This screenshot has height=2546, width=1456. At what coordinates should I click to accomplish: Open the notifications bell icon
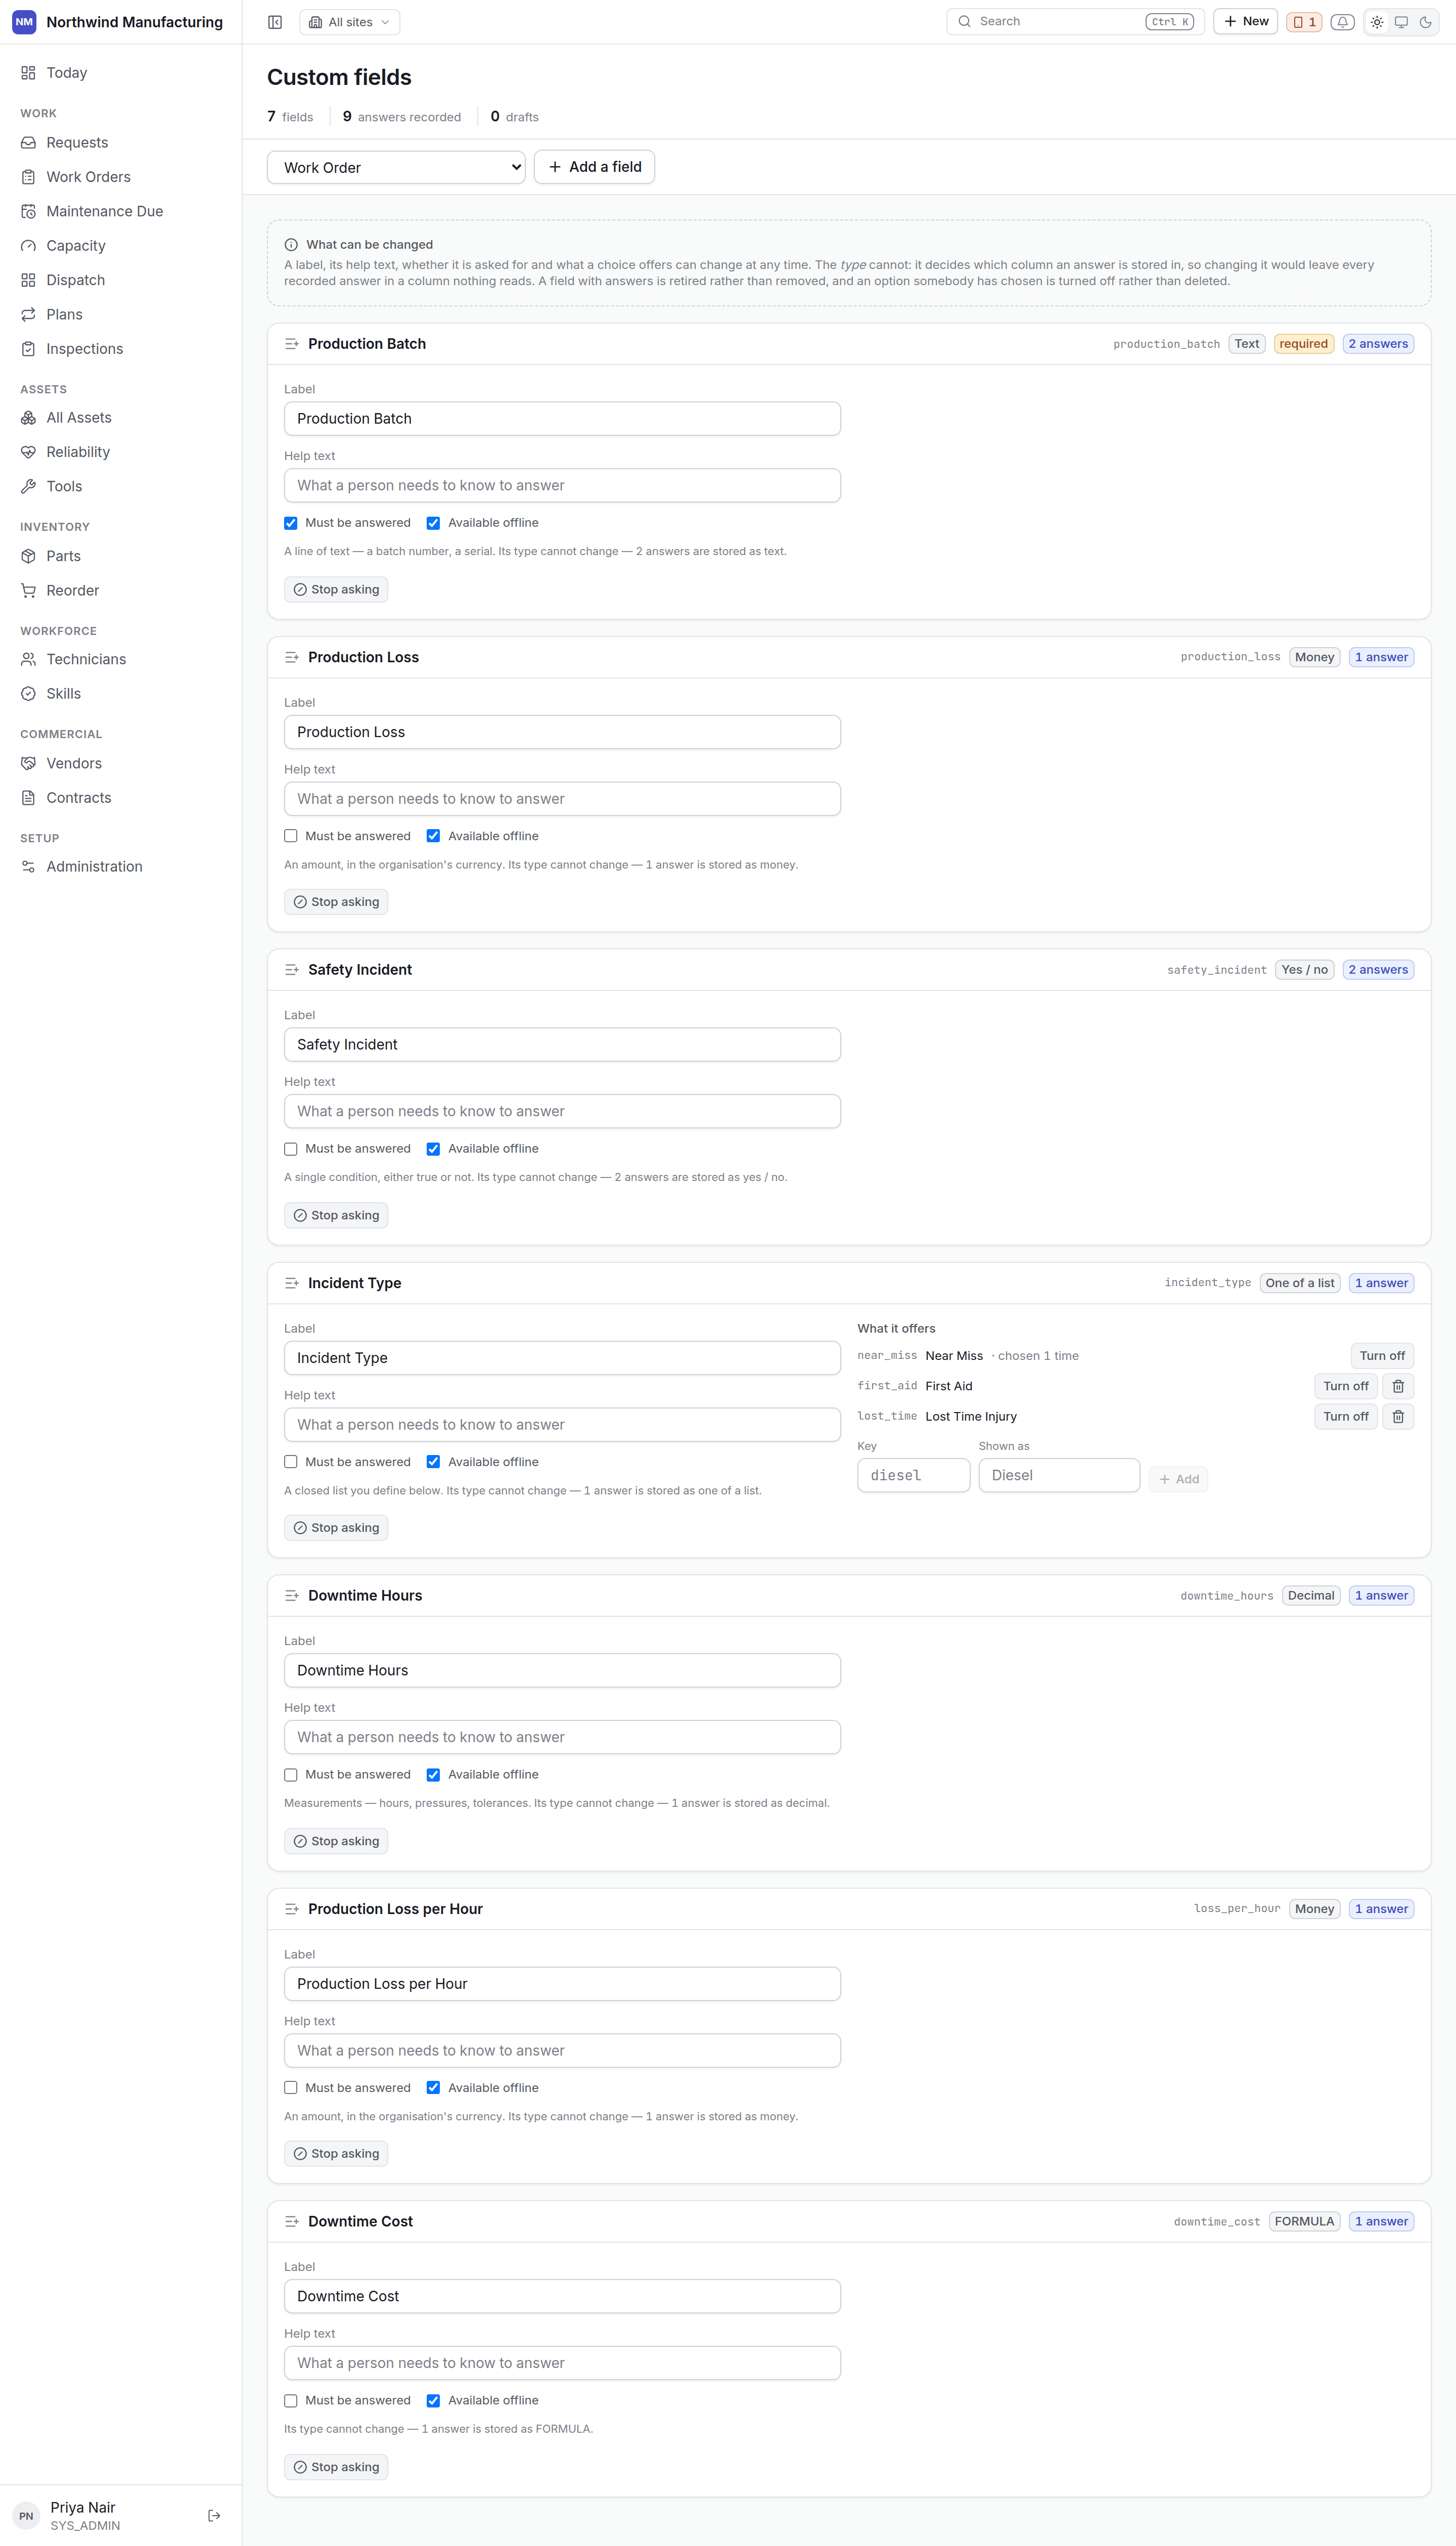[x=1342, y=22]
